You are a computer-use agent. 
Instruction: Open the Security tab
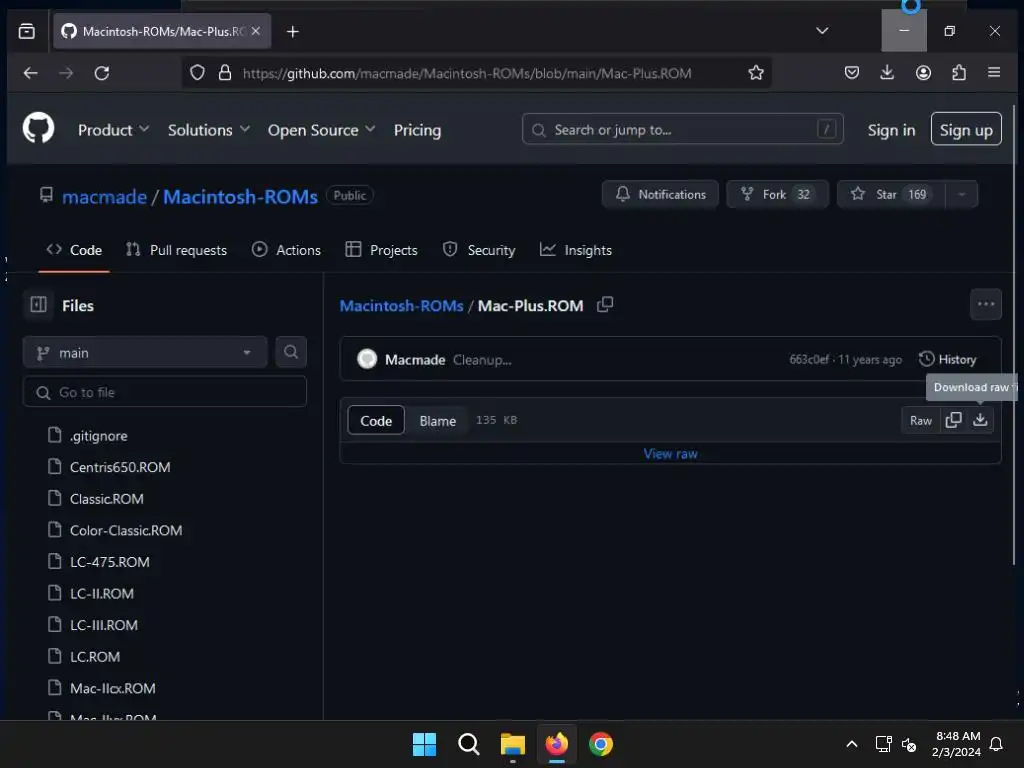(x=479, y=250)
